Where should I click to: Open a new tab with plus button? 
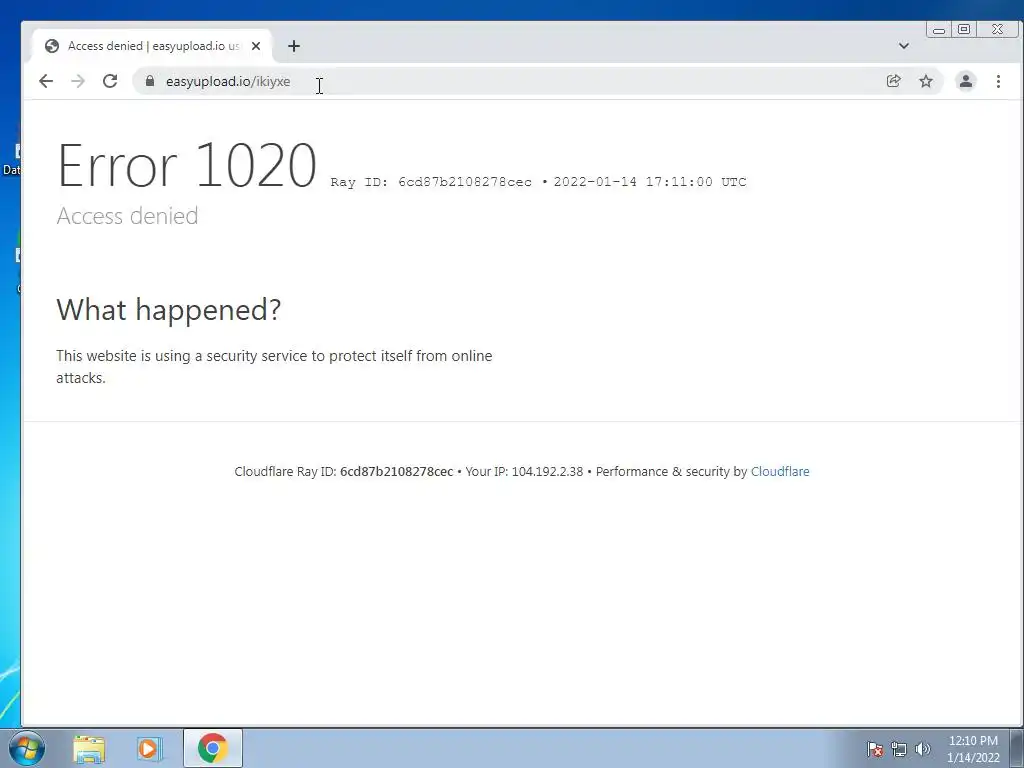pos(294,46)
